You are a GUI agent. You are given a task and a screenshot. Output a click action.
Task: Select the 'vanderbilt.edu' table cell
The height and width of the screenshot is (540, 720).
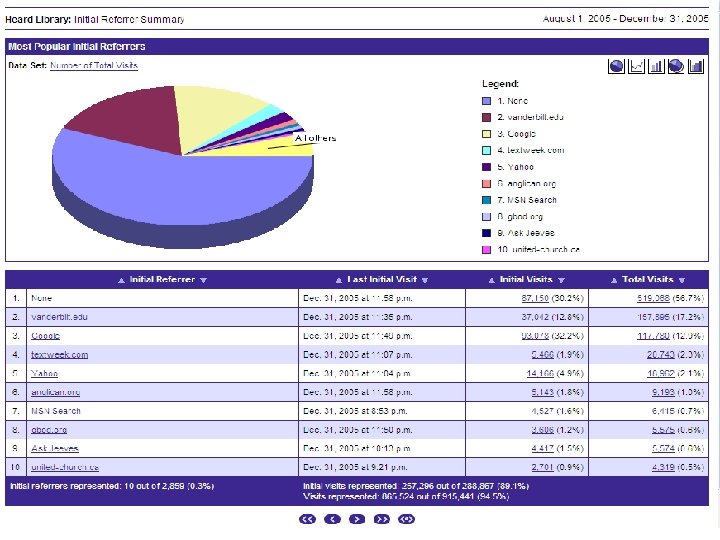(x=163, y=317)
